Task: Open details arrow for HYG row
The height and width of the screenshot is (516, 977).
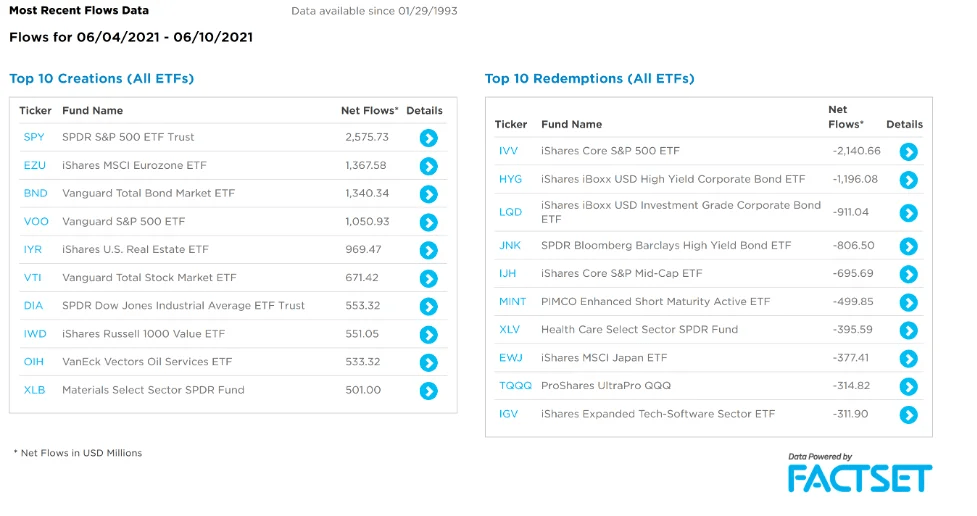Action: click(908, 180)
